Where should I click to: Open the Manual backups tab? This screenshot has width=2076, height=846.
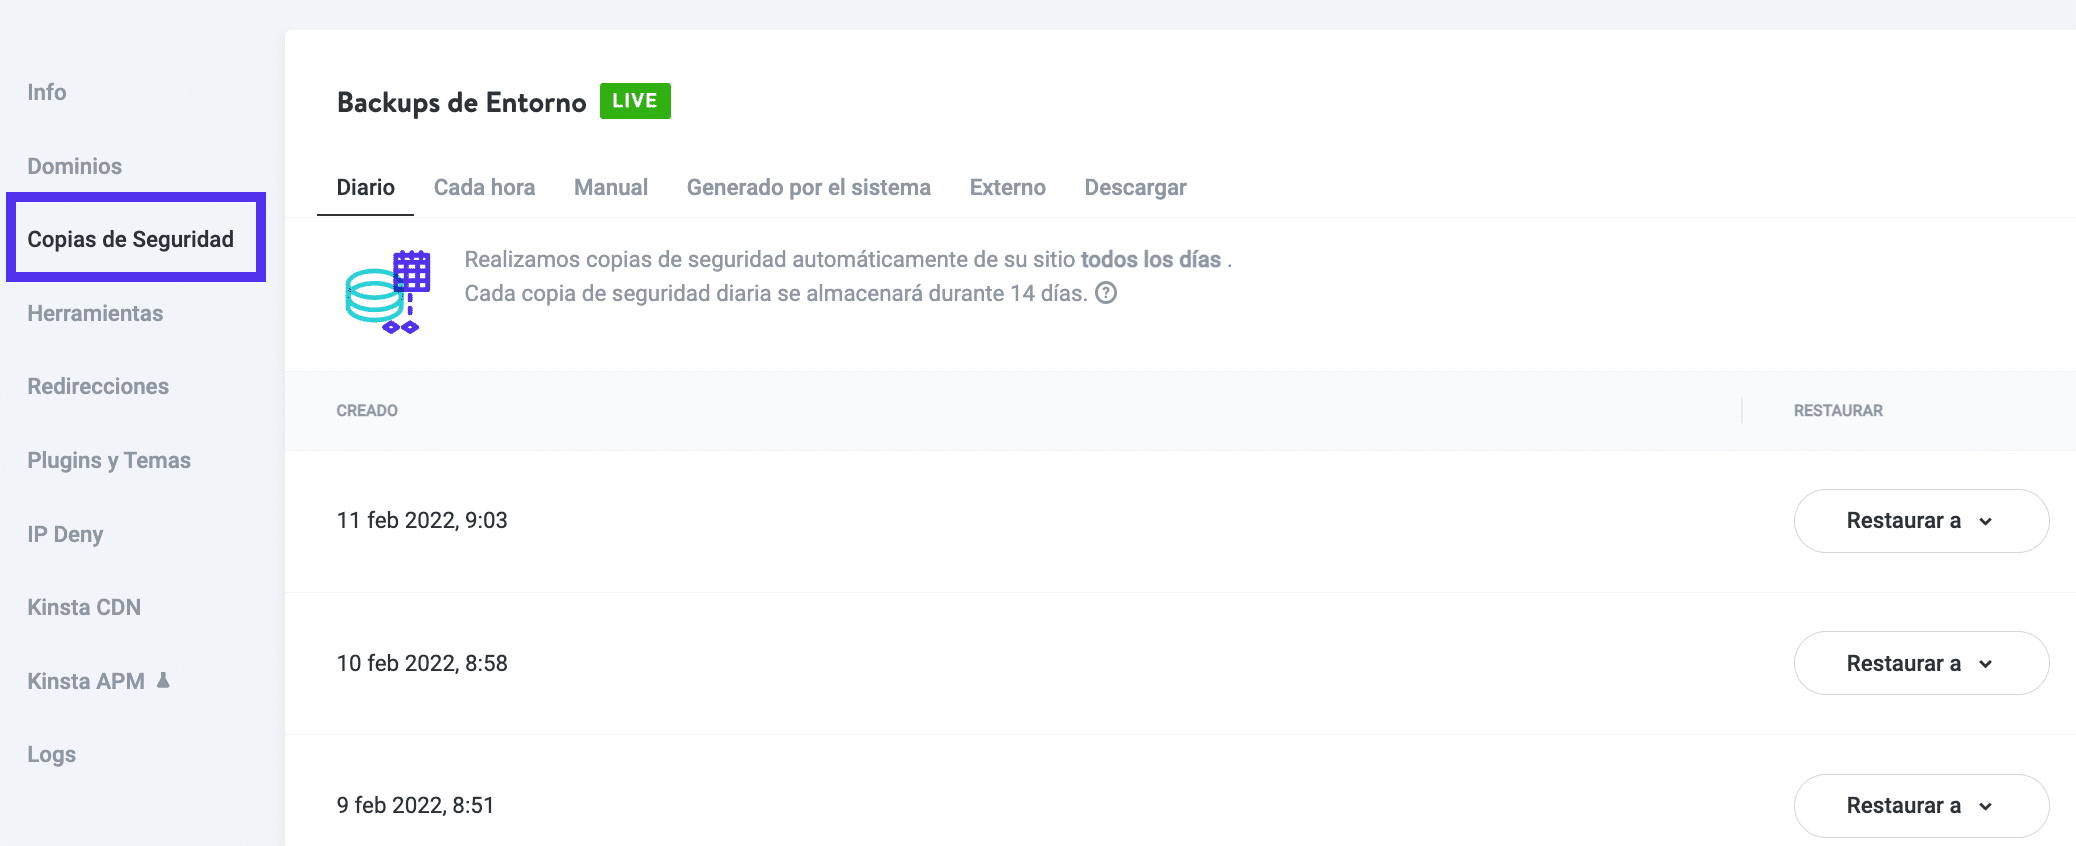(610, 187)
